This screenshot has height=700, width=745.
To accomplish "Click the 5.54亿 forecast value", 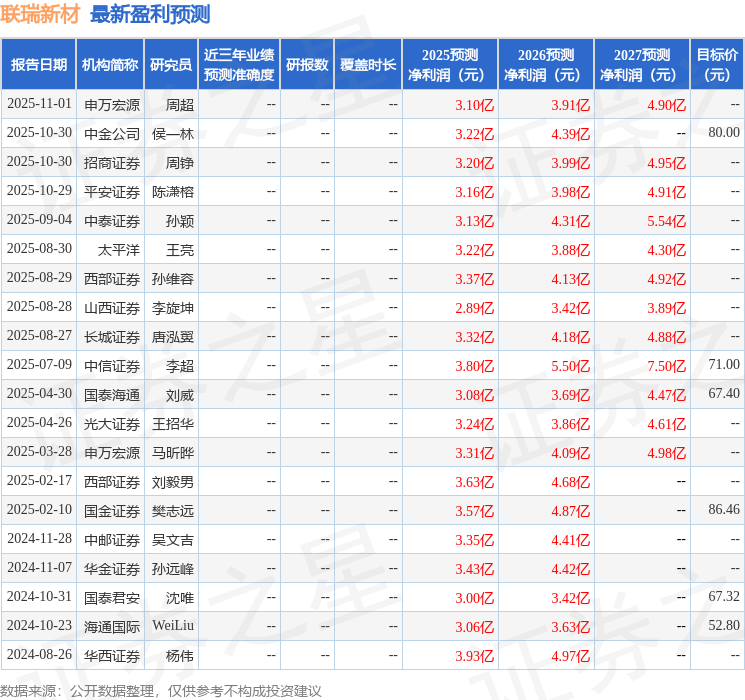I will (x=667, y=221).
